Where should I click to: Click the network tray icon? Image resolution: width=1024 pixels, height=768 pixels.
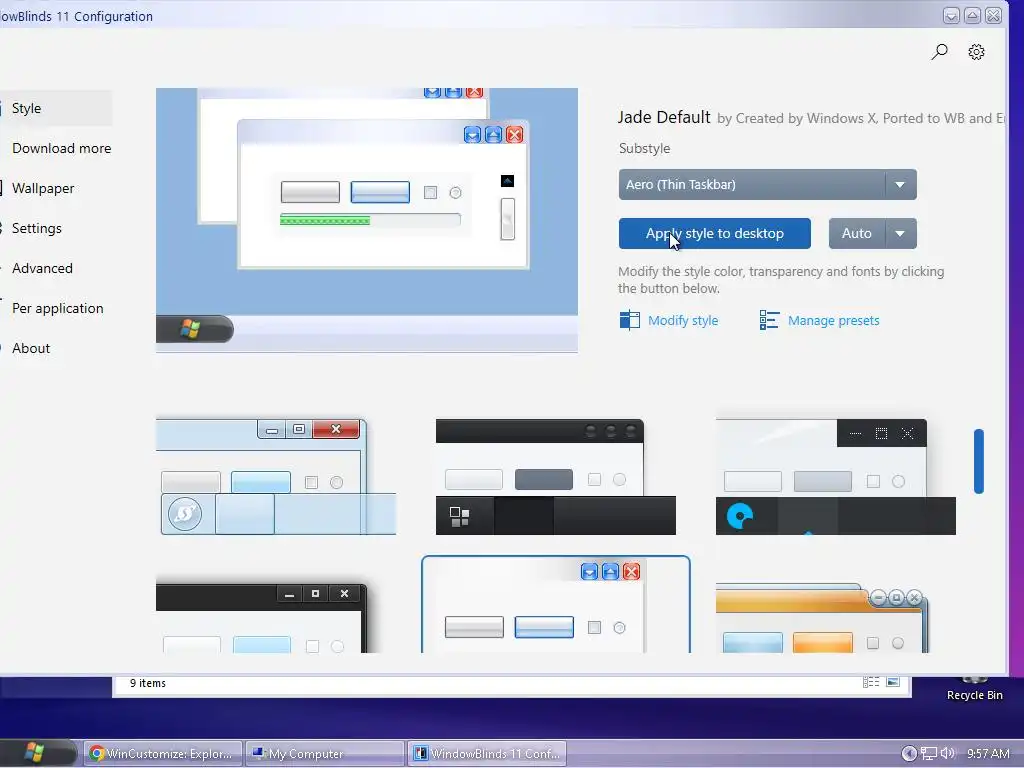pos(928,754)
